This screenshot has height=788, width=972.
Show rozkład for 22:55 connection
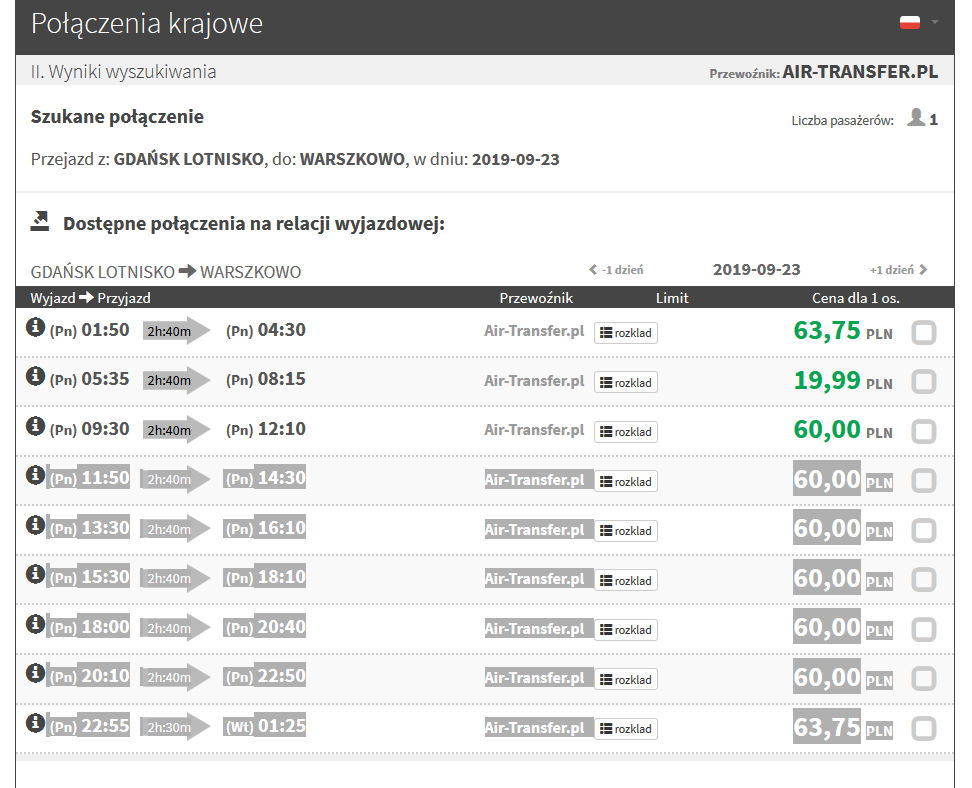[625, 728]
